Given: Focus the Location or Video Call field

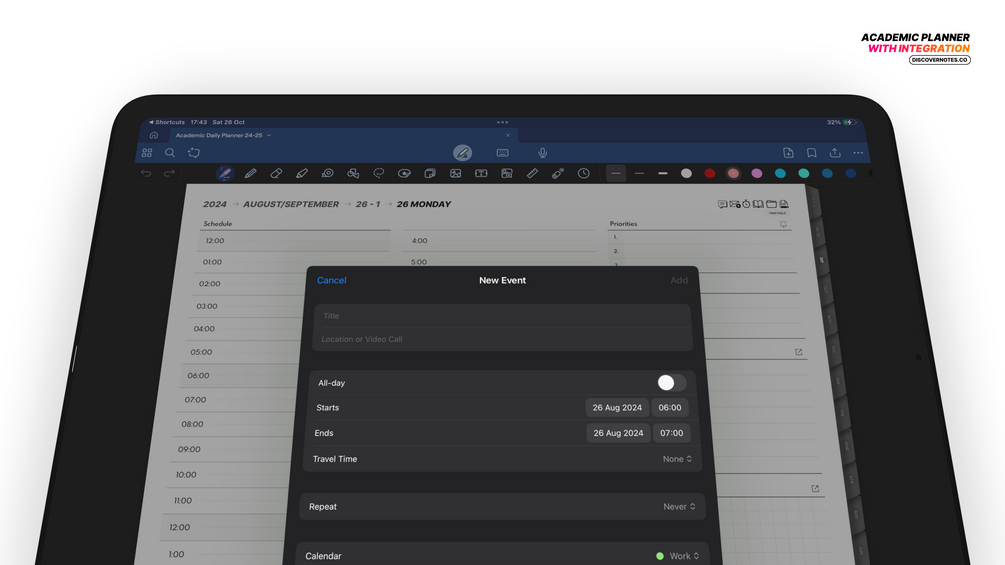Looking at the screenshot, I should pos(502,340).
